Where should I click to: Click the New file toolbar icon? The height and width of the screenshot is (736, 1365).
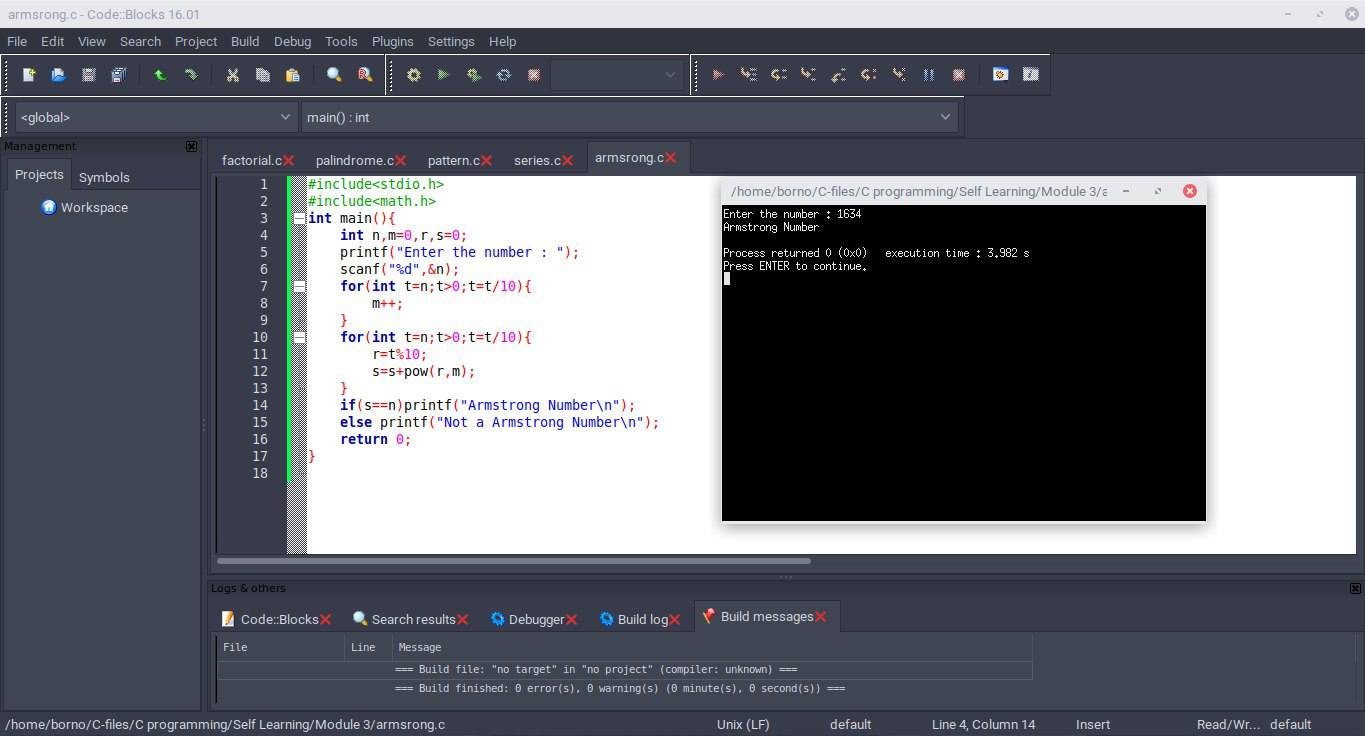tap(29, 75)
